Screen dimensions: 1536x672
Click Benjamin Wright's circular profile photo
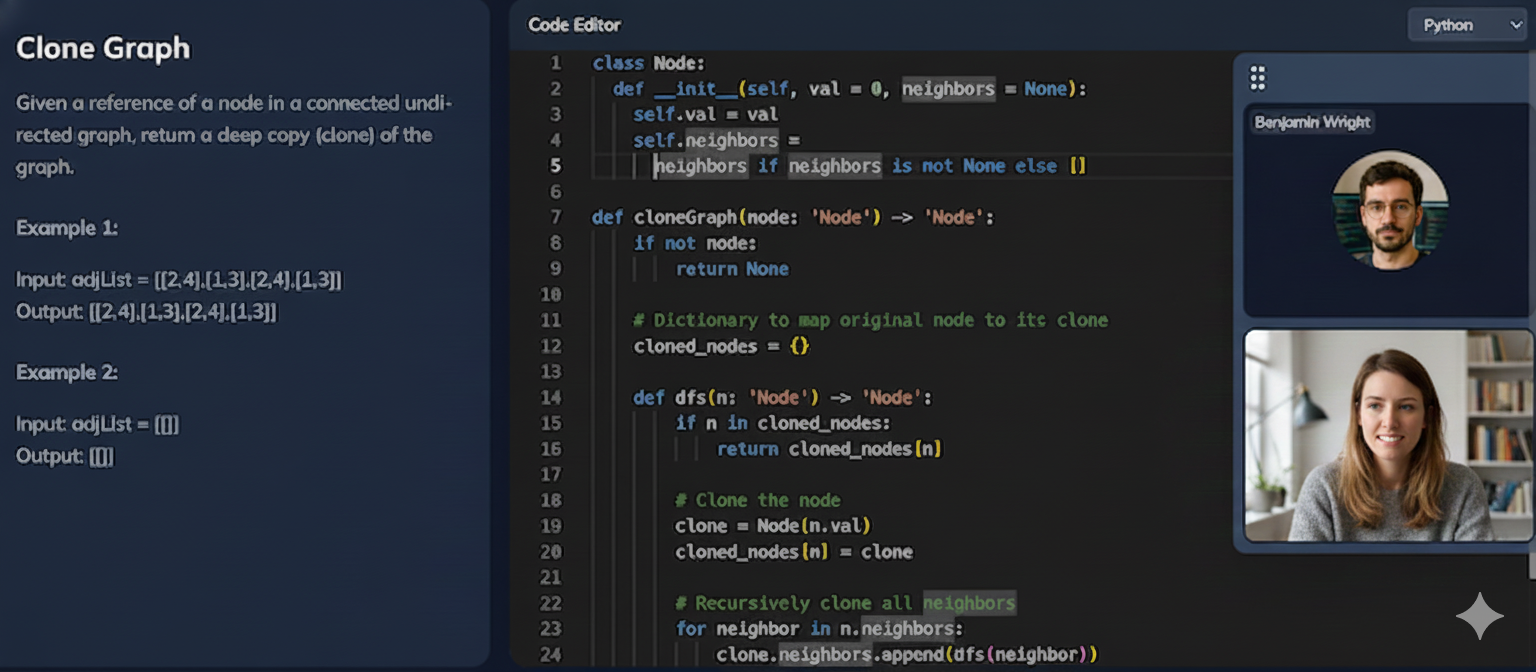pos(1387,210)
